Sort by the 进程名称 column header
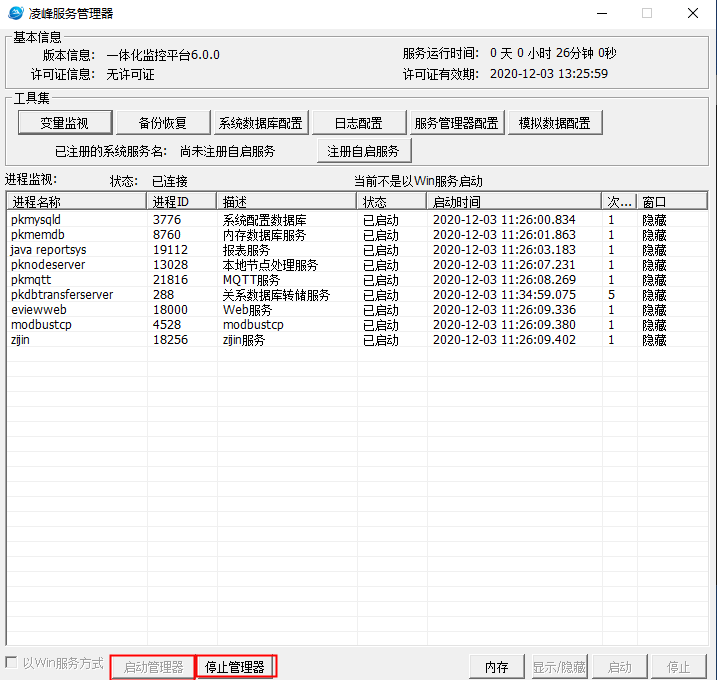 click(x=76, y=202)
